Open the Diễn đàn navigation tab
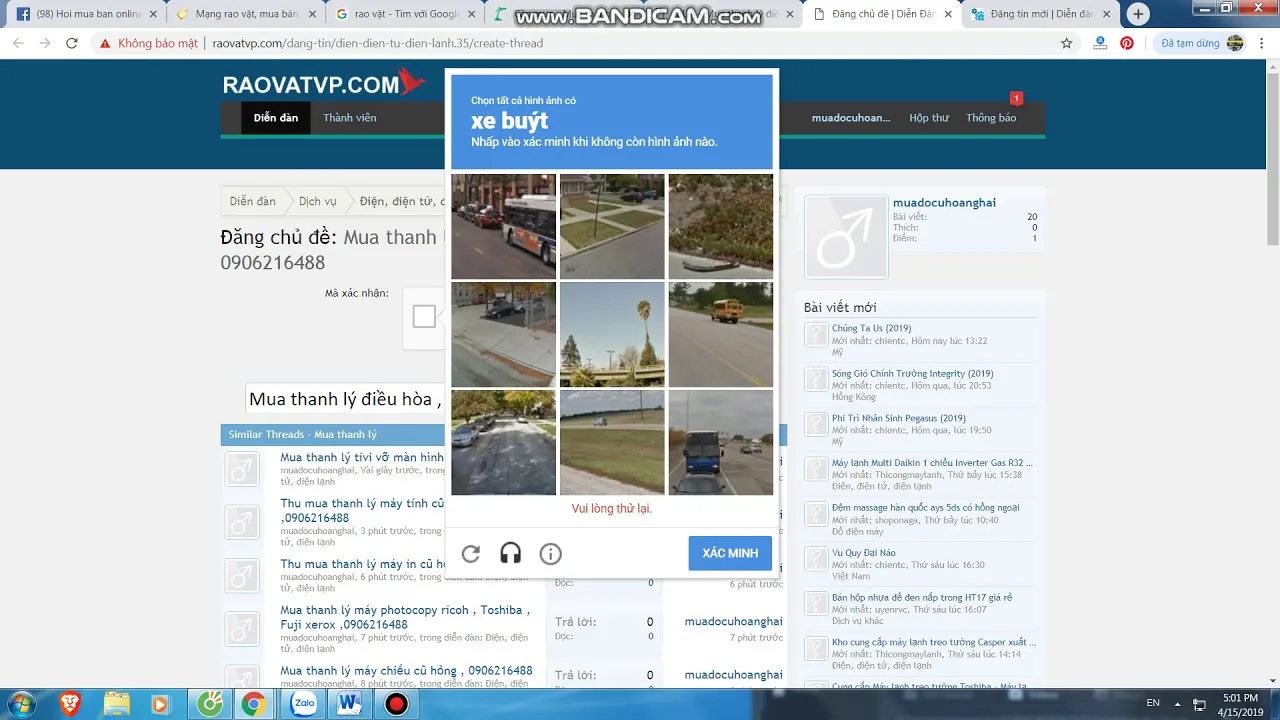 coord(276,118)
